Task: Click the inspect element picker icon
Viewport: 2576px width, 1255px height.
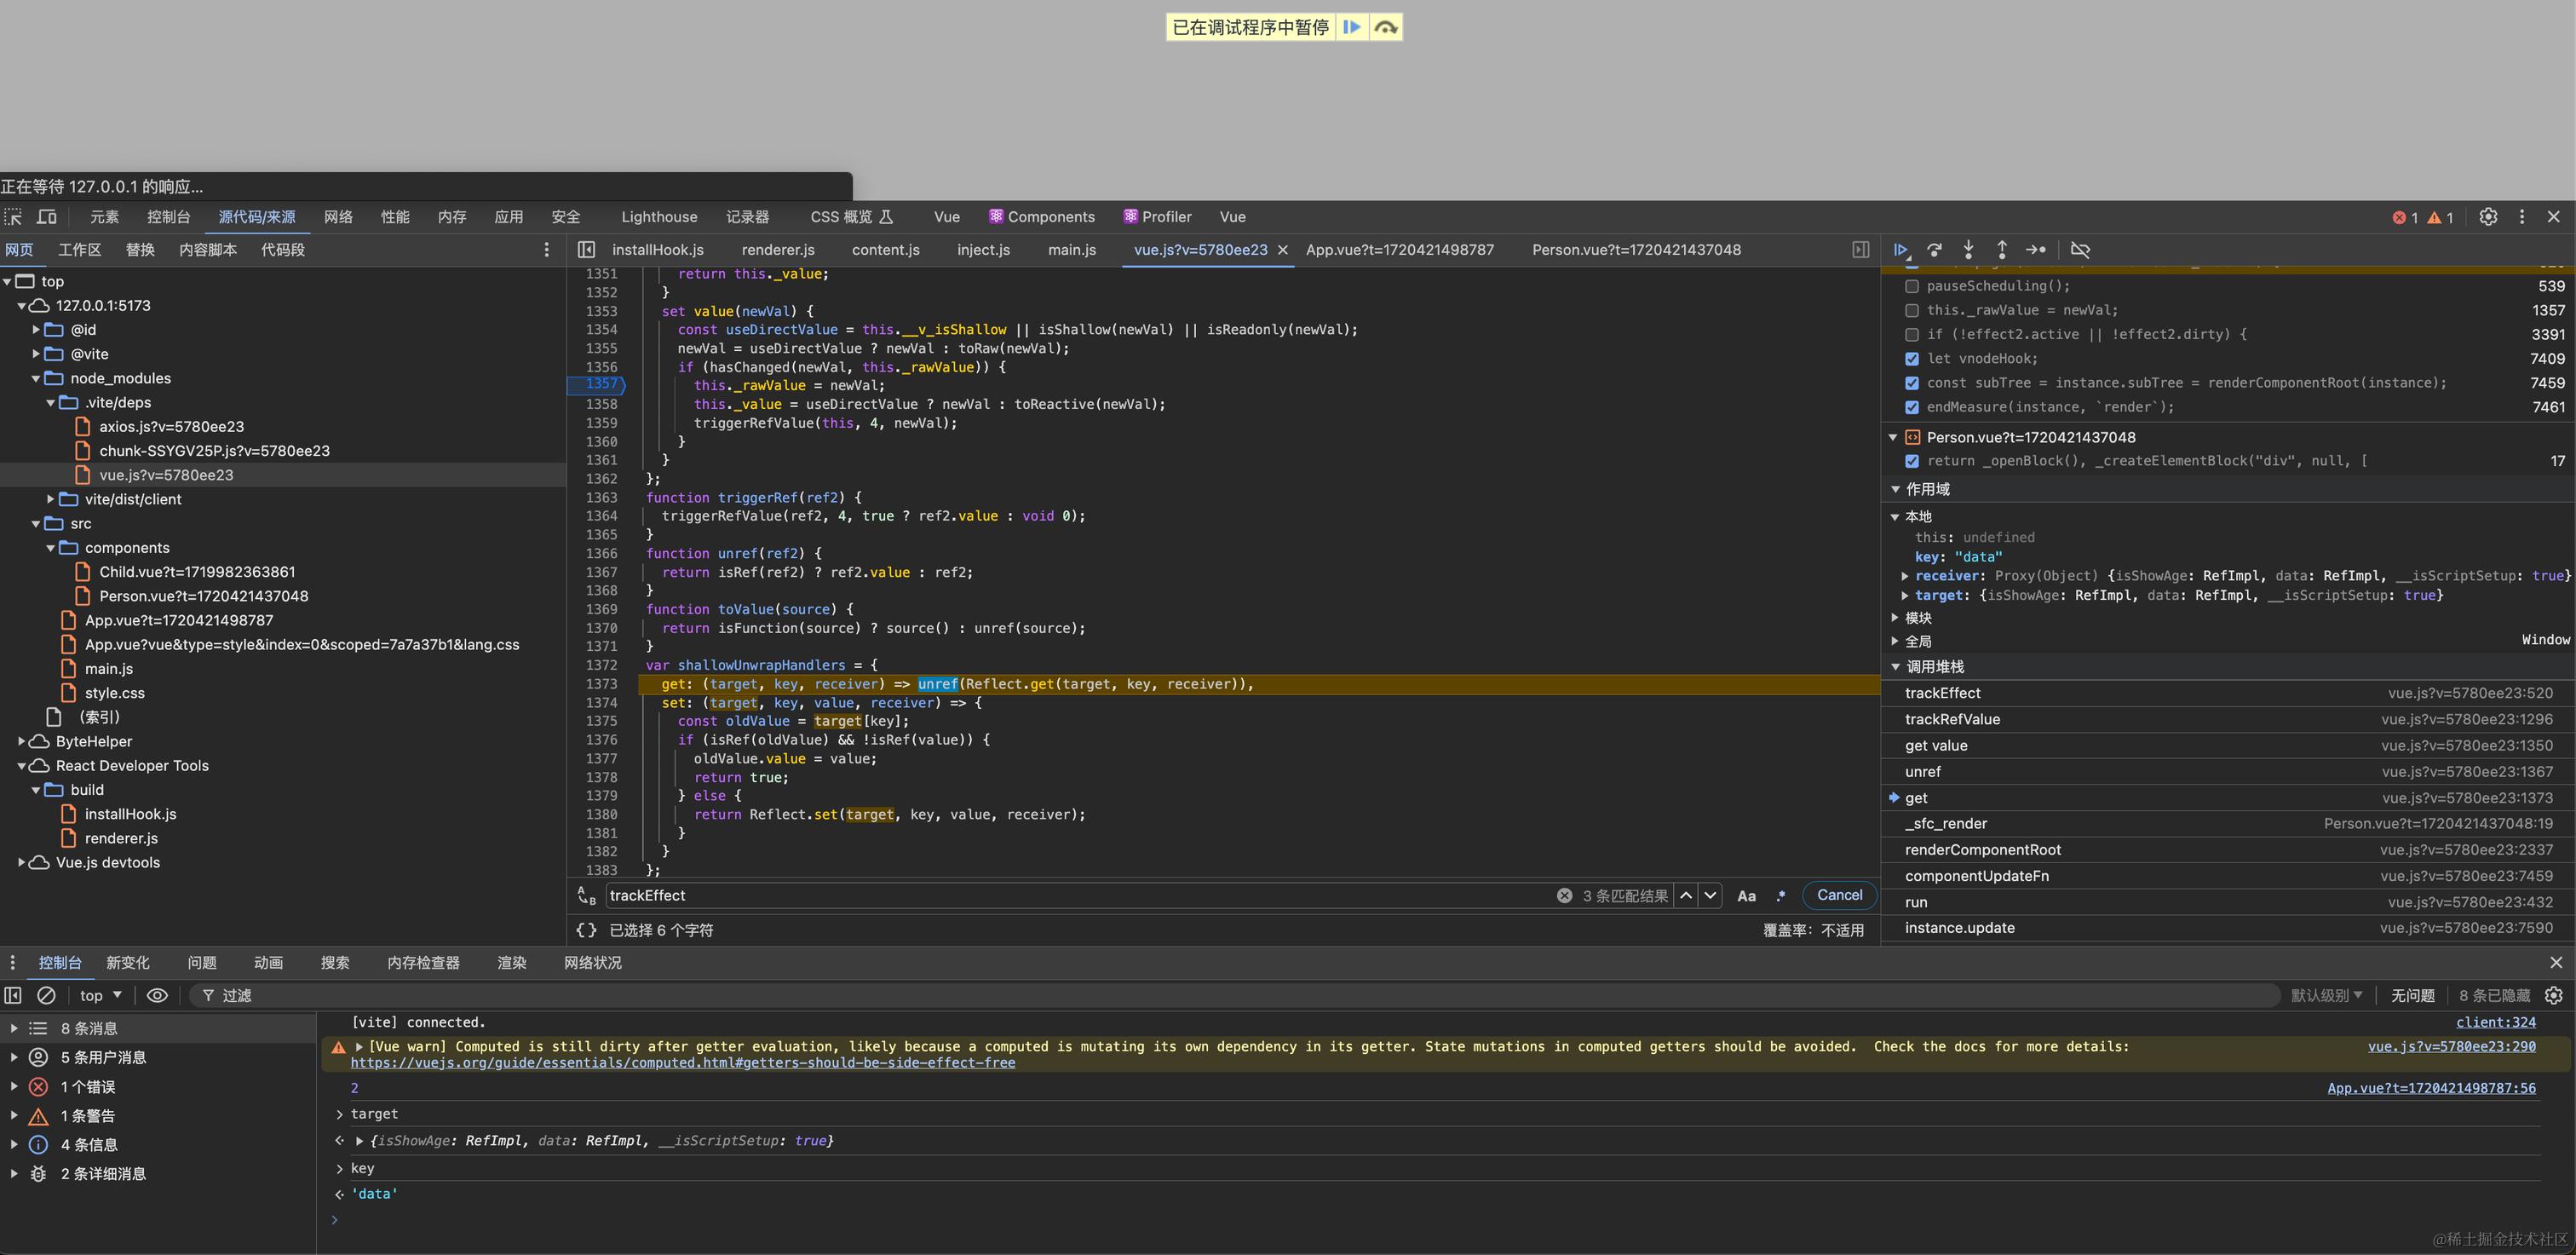Action: [13, 217]
